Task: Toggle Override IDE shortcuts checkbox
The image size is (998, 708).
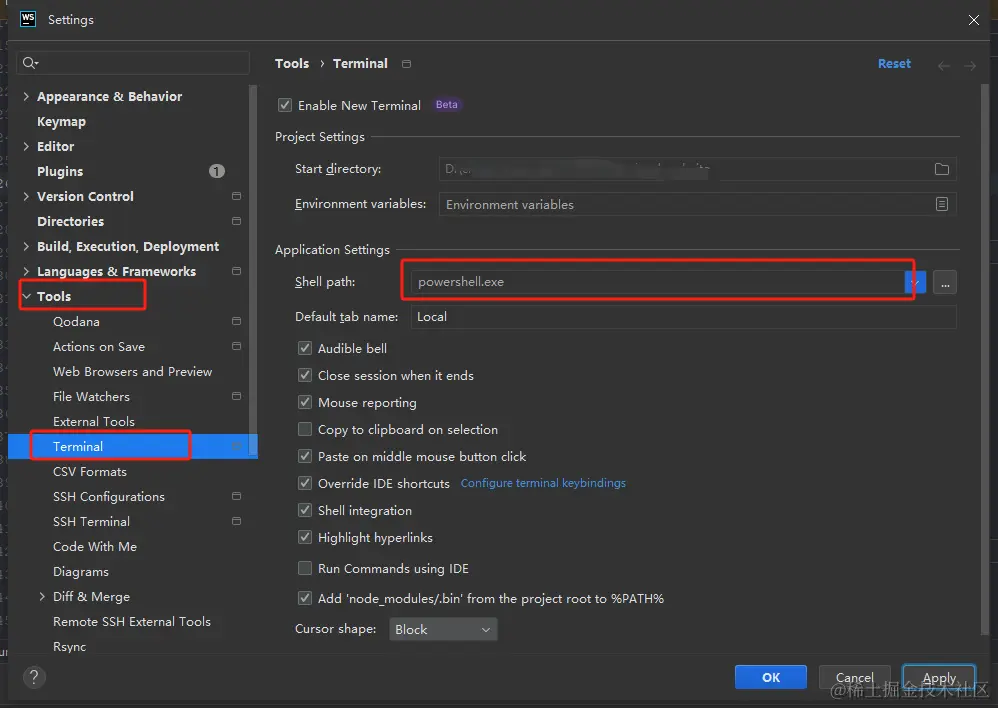Action: [x=305, y=483]
